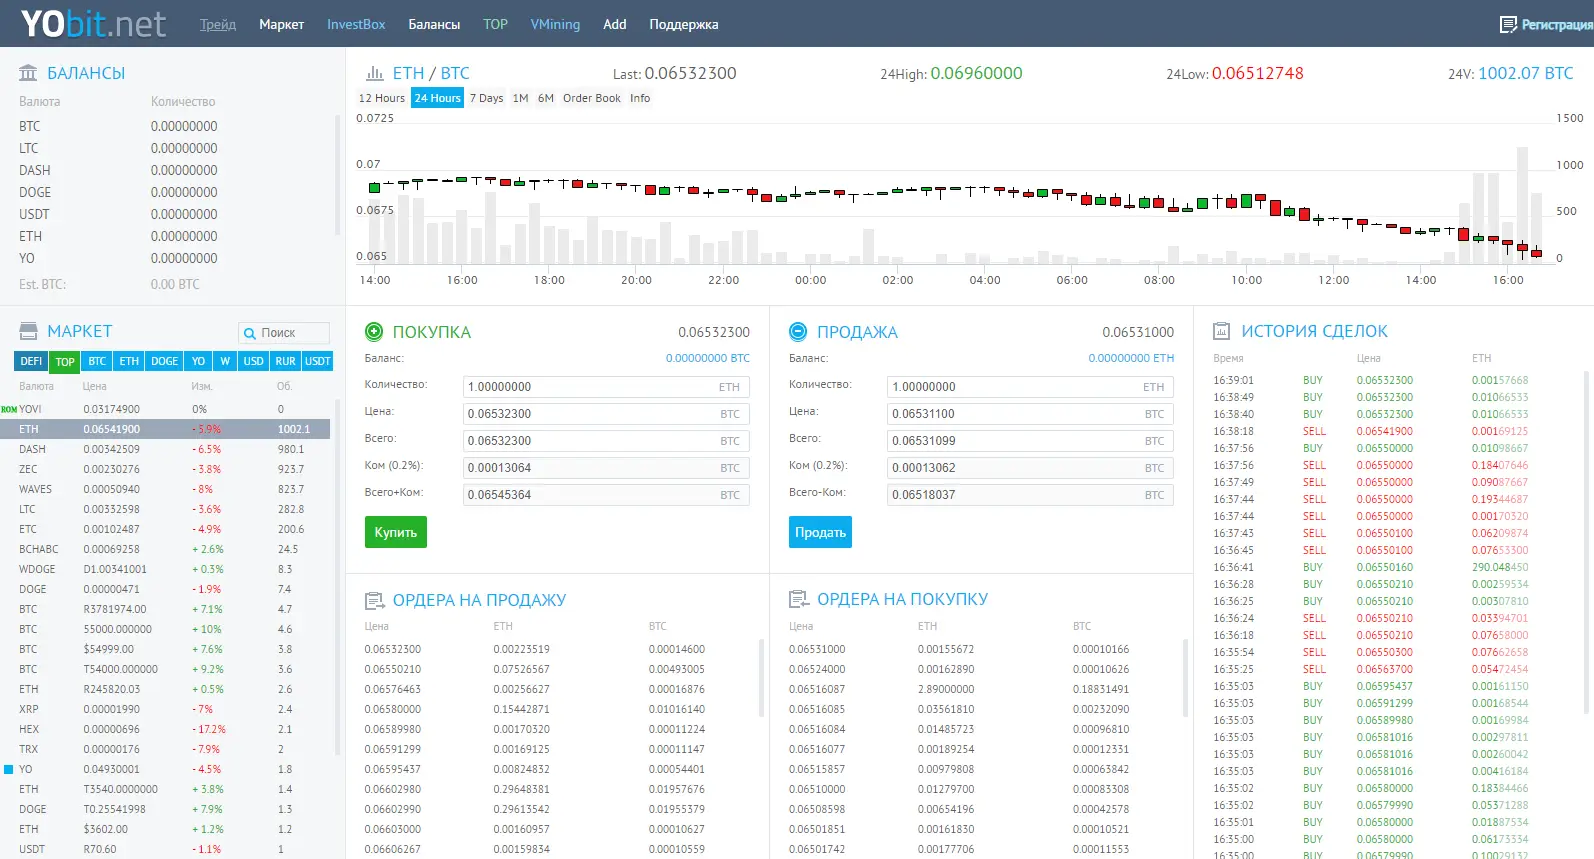Click the sell Всего input field
This screenshot has width=1594, height=859.
tap(1031, 441)
